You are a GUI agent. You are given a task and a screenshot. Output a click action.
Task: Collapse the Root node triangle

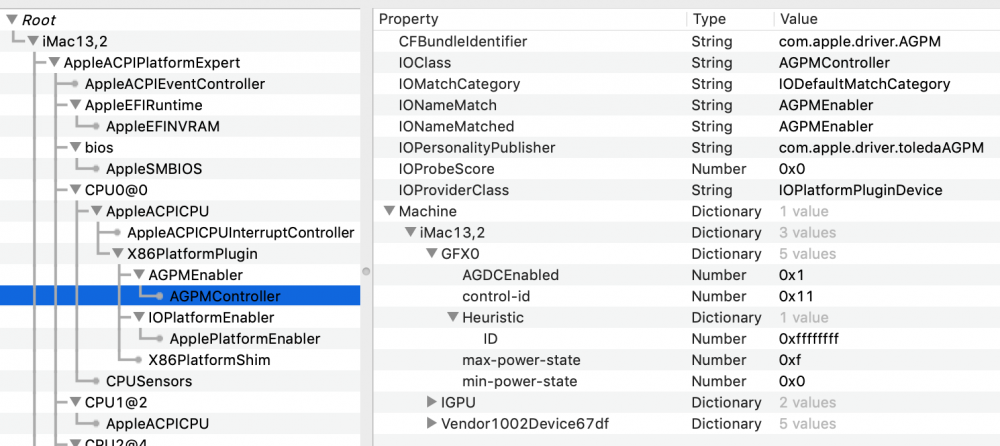12,20
